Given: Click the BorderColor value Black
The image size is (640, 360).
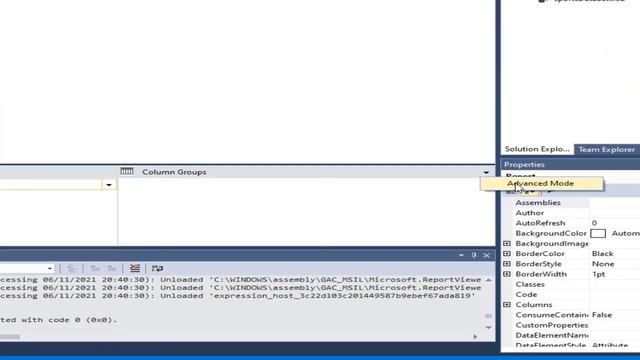Looking at the screenshot, I should [x=603, y=253].
